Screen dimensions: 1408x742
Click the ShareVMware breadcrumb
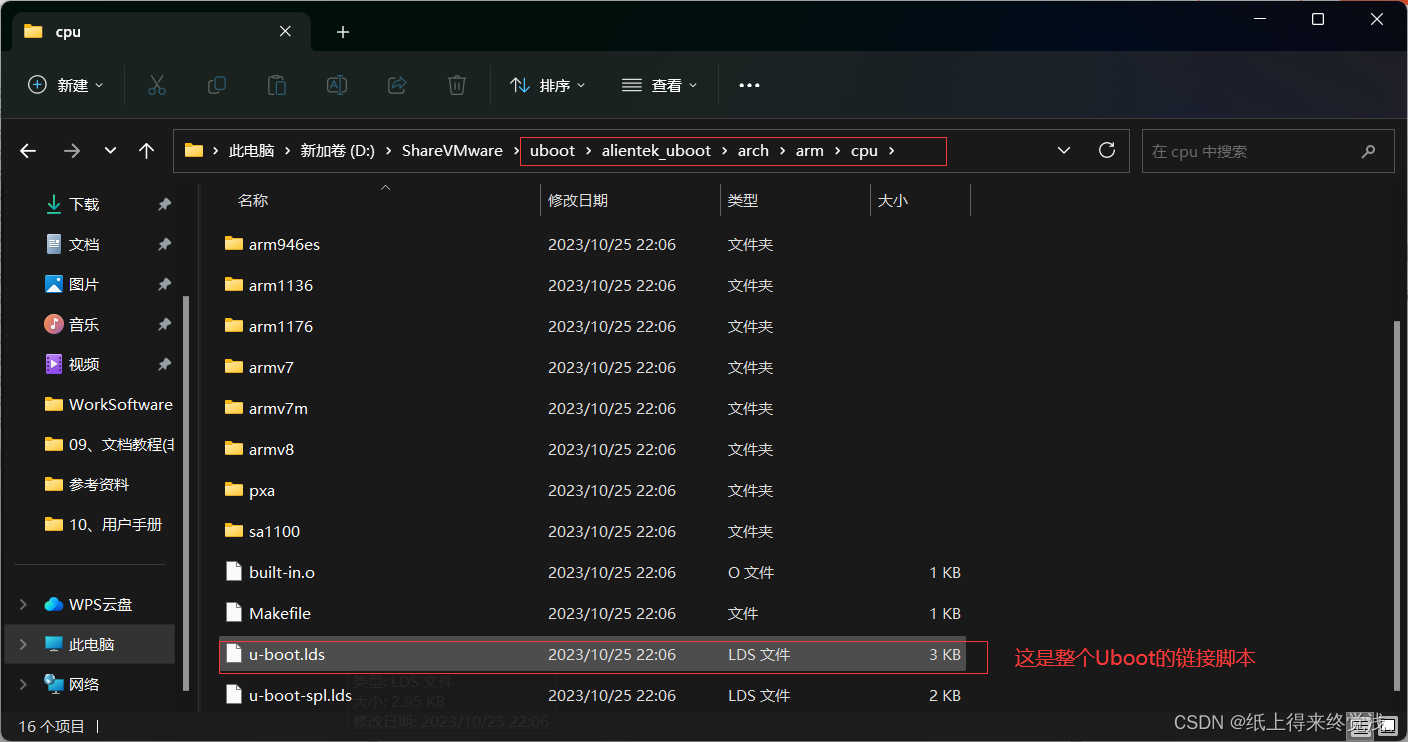click(x=452, y=151)
